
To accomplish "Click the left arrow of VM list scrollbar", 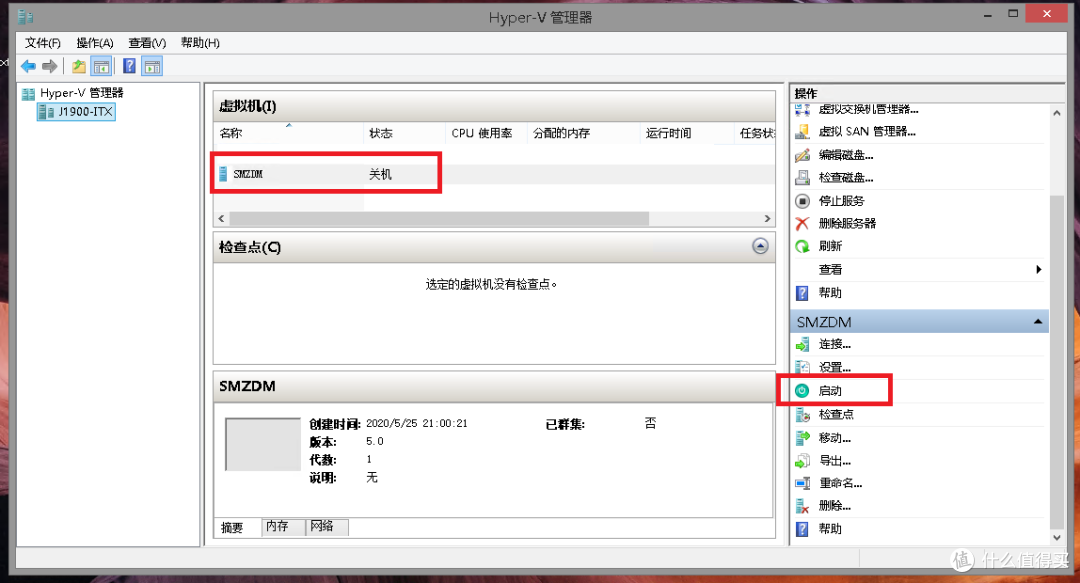I will 221,218.
